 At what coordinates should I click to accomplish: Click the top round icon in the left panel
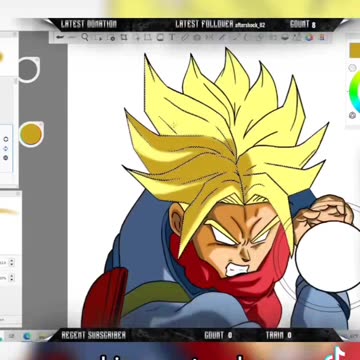(x=6, y=139)
